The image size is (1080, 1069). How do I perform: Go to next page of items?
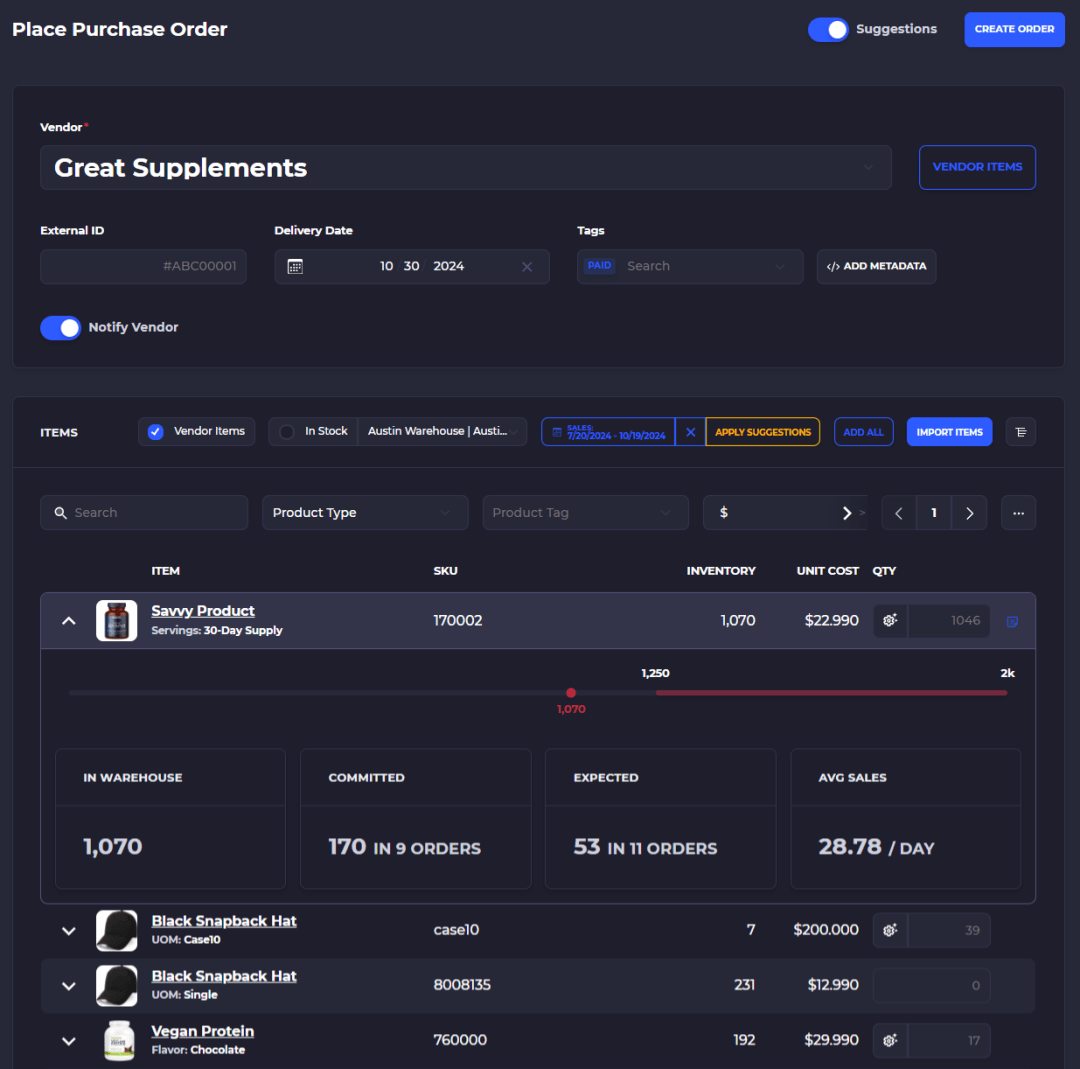click(969, 513)
